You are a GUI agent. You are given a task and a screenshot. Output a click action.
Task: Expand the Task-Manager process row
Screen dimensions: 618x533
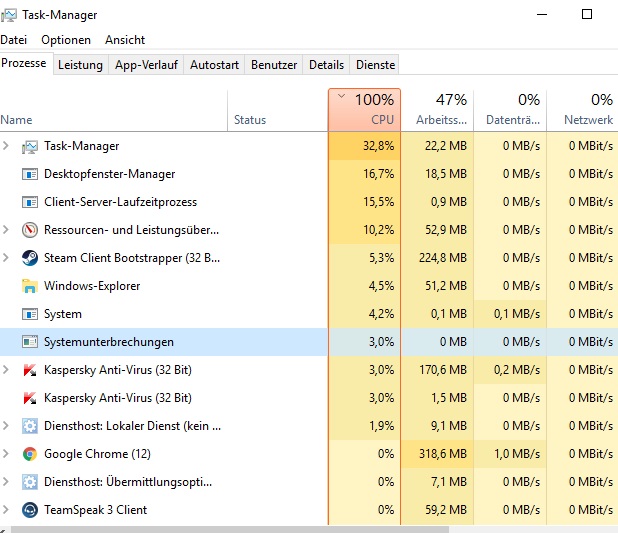coord(8,146)
